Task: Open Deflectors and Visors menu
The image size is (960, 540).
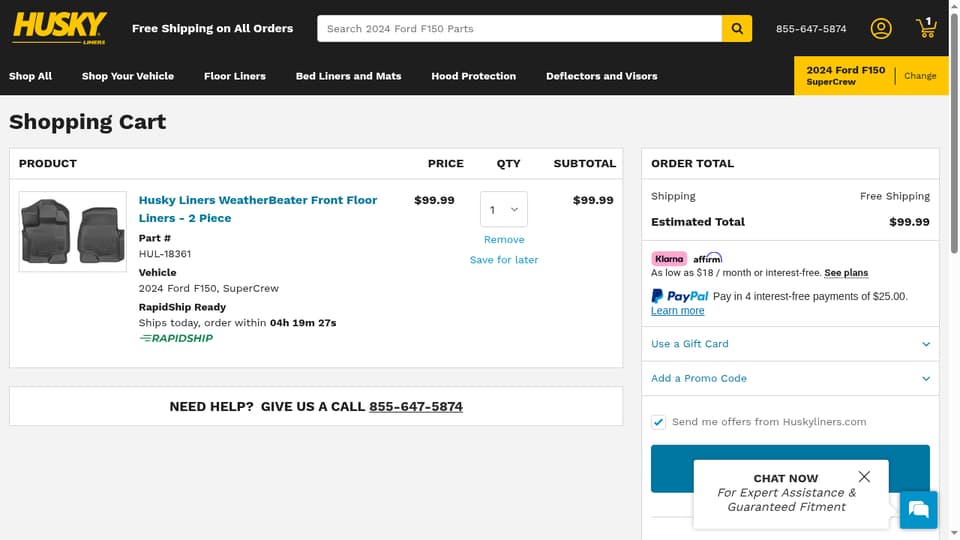Action: pos(601,76)
